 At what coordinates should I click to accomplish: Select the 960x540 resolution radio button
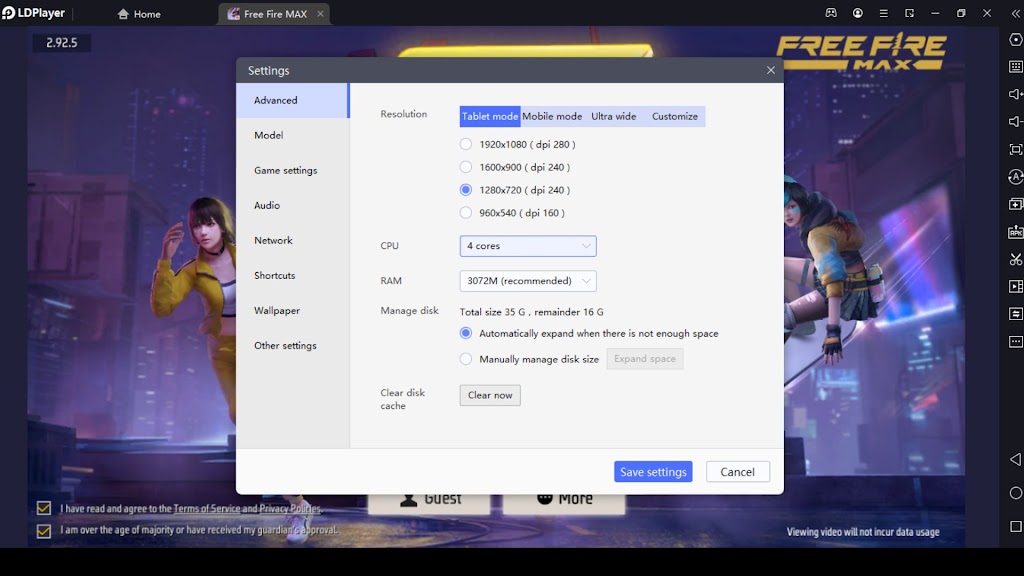(x=466, y=213)
